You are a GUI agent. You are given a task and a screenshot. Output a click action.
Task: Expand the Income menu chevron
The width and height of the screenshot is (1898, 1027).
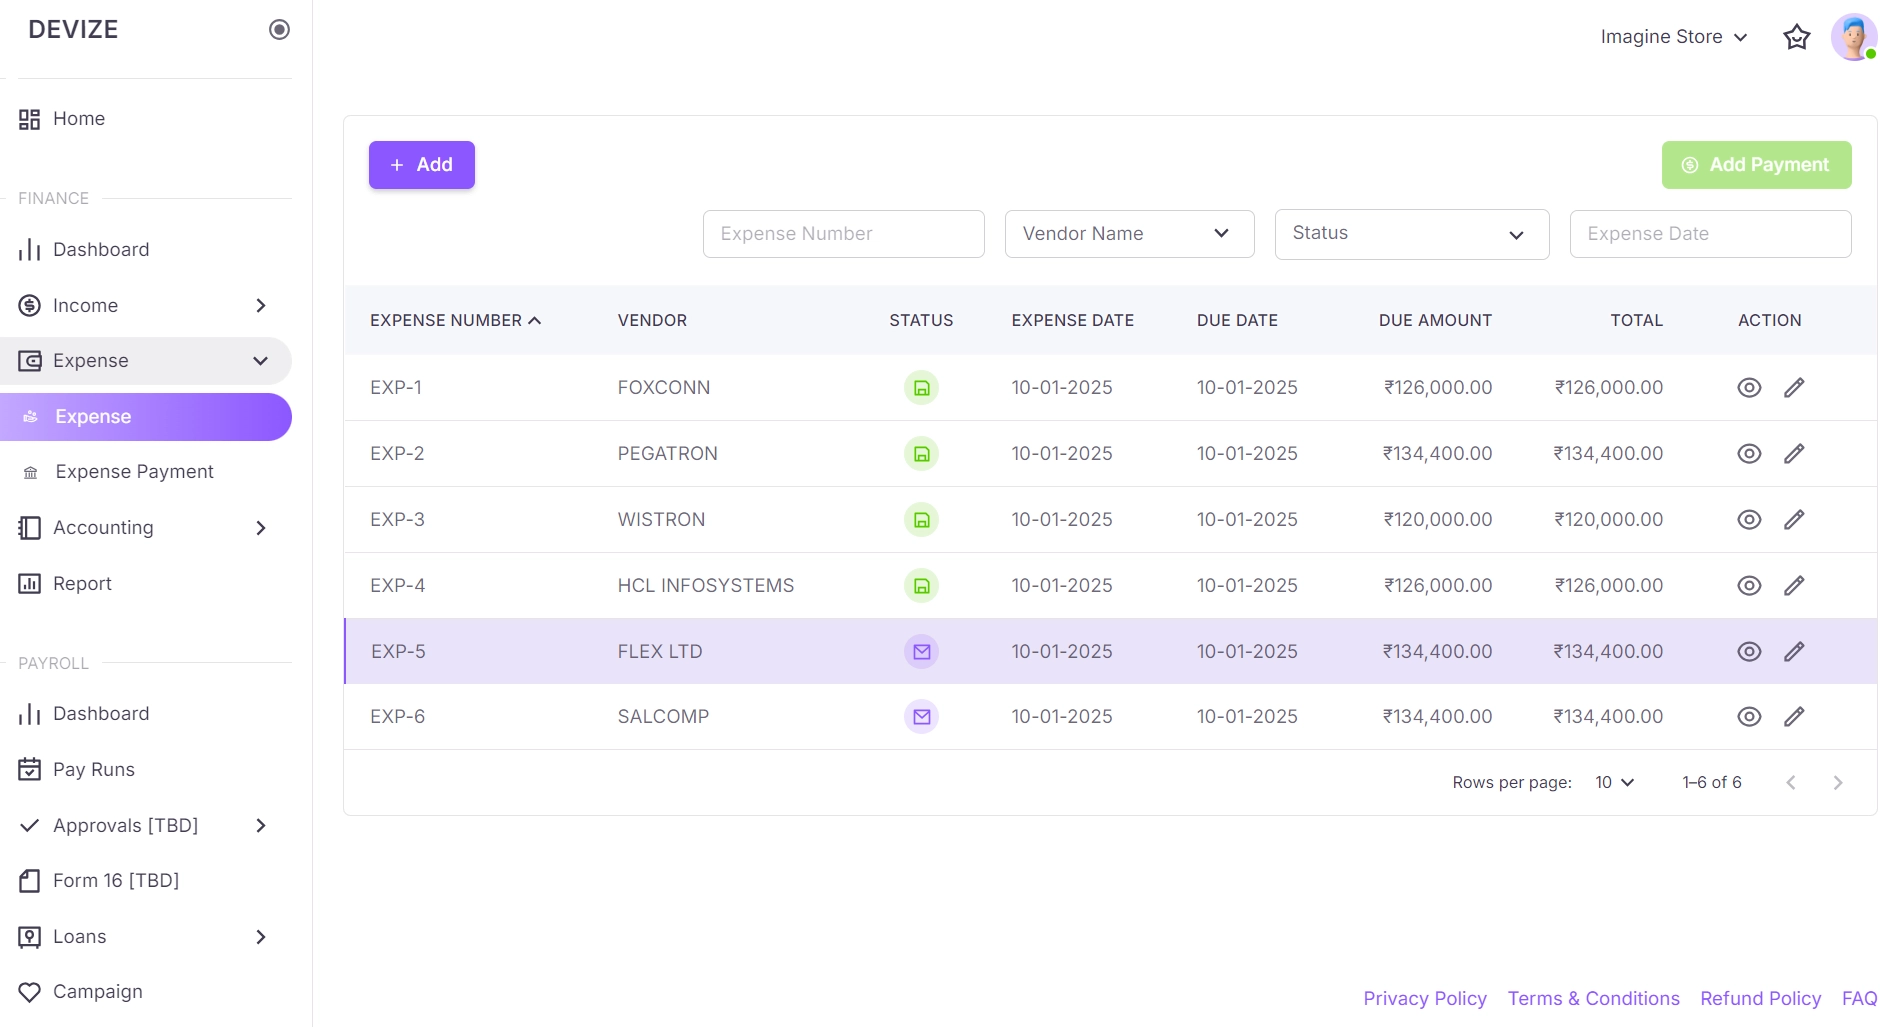[x=261, y=306]
